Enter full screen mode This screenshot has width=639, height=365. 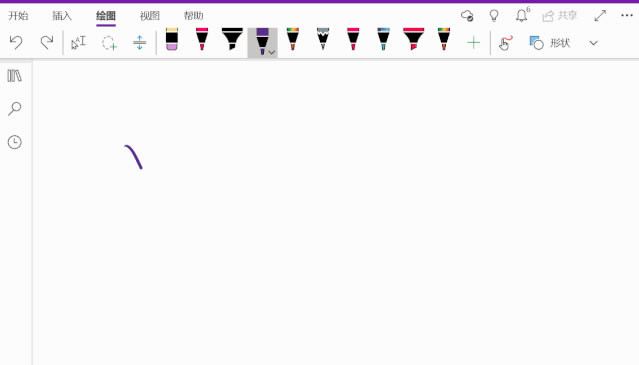pos(600,16)
